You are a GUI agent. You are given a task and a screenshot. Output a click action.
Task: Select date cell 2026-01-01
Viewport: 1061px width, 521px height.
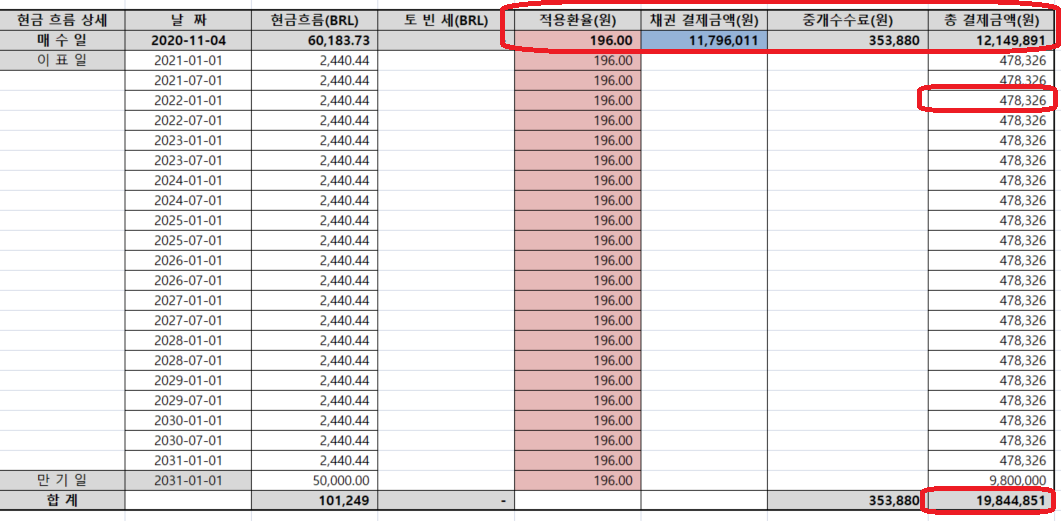click(188, 260)
